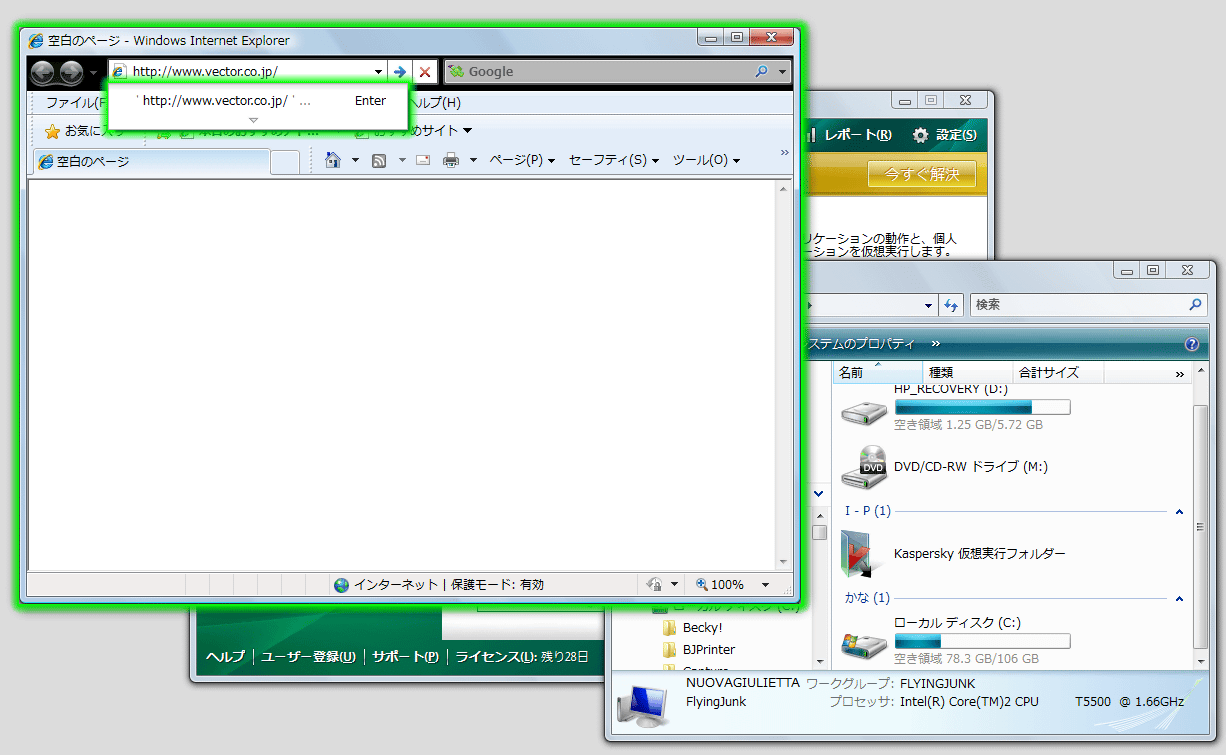Image resolution: width=1226 pixels, height=755 pixels.
Task: Click the インターネット zone globe in status bar
Action: [x=342, y=585]
